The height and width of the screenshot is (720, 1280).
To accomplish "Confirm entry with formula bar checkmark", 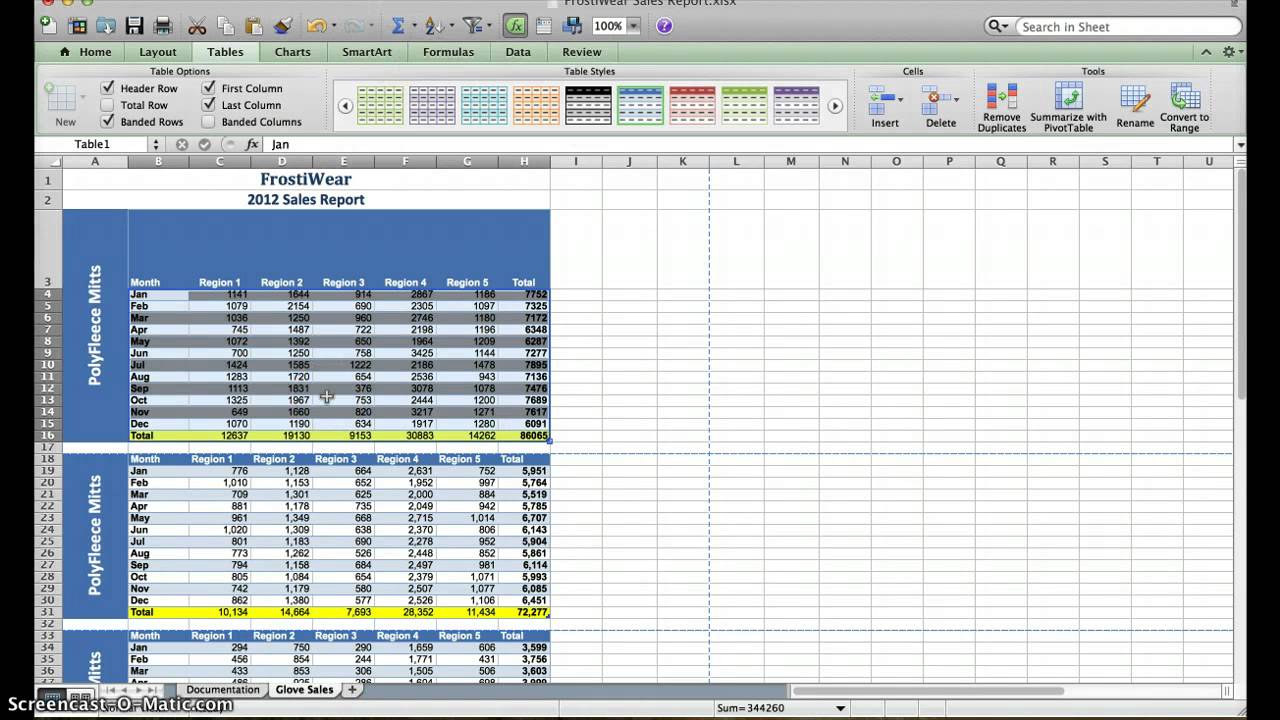I will [205, 144].
